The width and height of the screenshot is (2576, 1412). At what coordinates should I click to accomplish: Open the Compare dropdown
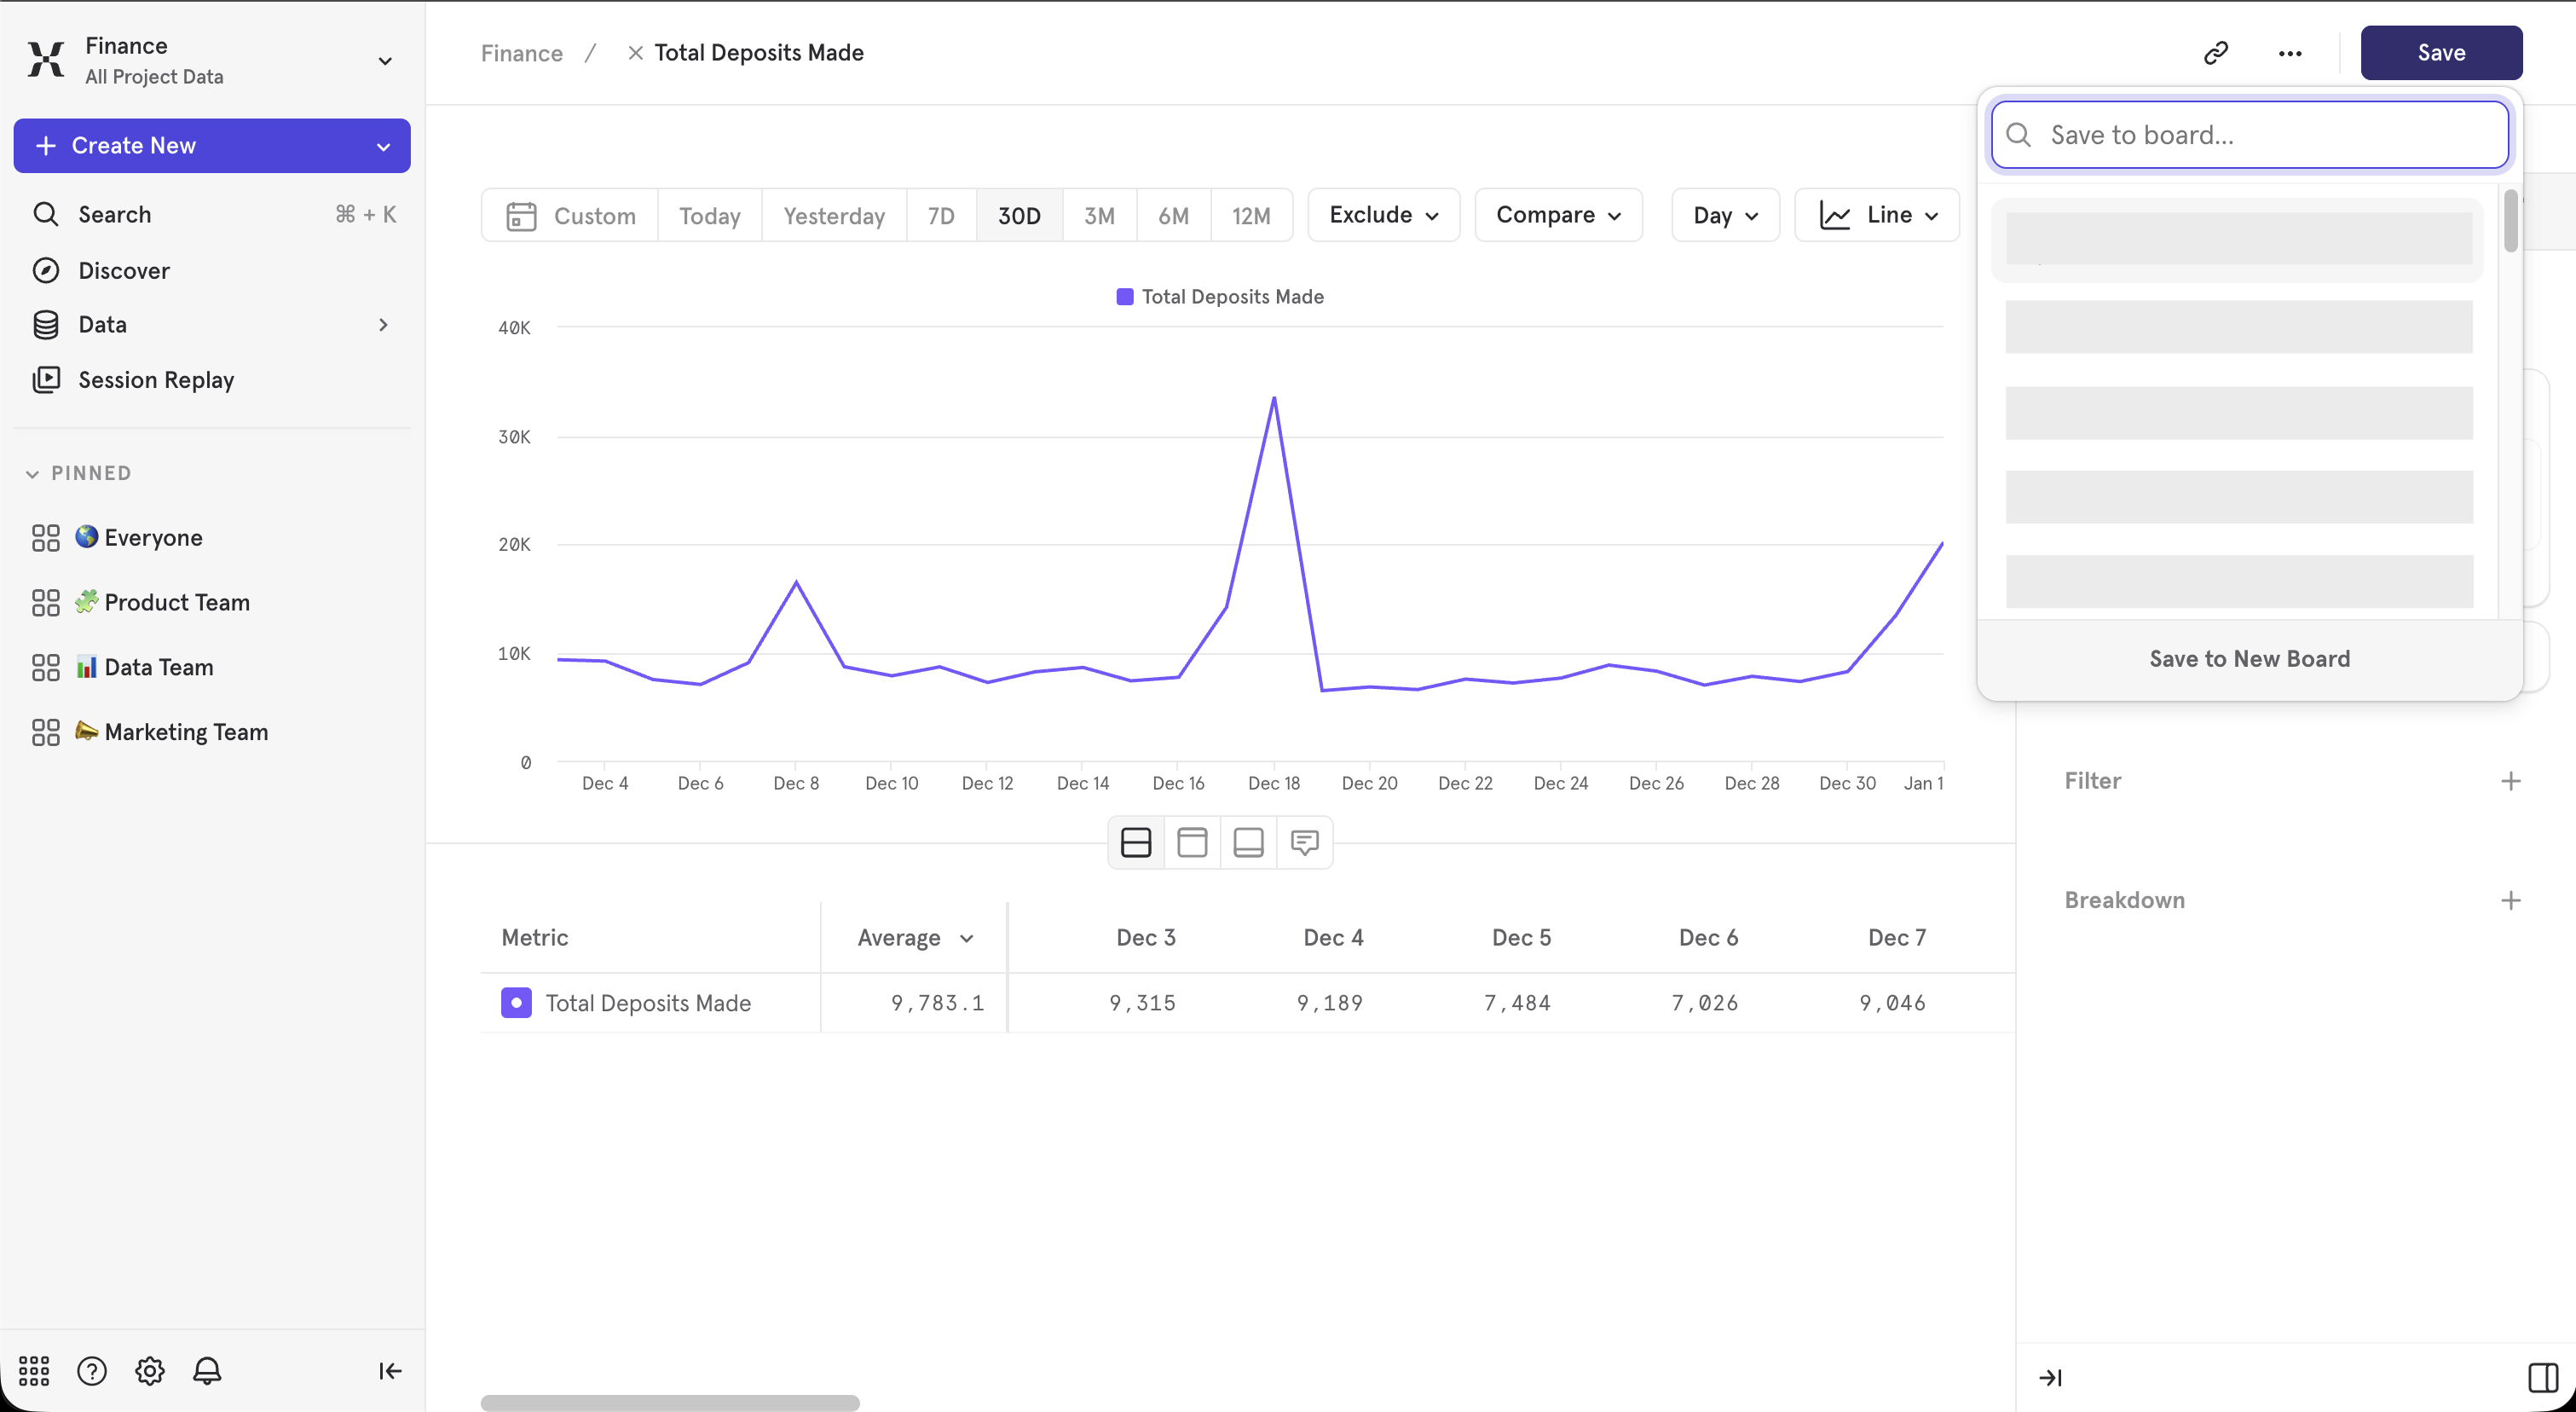click(x=1558, y=215)
